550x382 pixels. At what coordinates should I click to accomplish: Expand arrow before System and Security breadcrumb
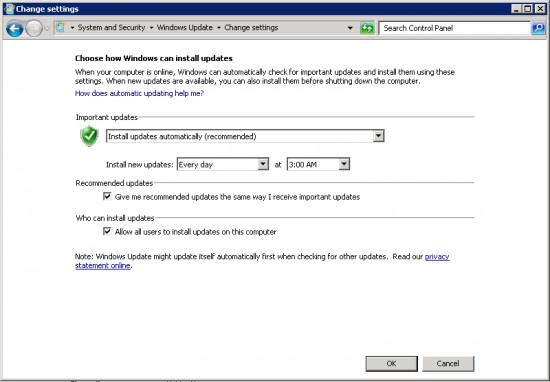[72, 28]
